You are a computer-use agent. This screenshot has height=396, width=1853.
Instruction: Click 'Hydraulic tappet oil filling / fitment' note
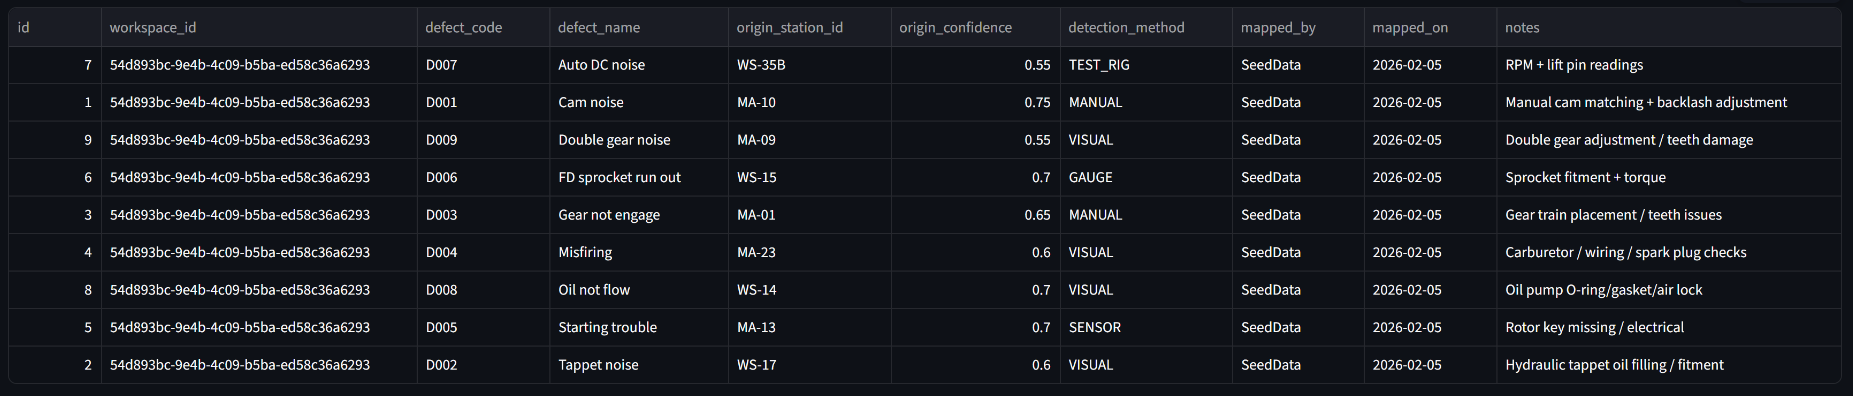1669,365
